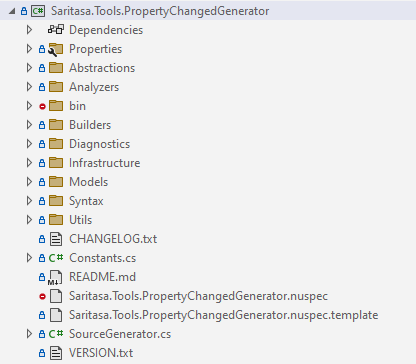Expand the Analyzers folder arrow
The image size is (416, 364).
click(29, 87)
